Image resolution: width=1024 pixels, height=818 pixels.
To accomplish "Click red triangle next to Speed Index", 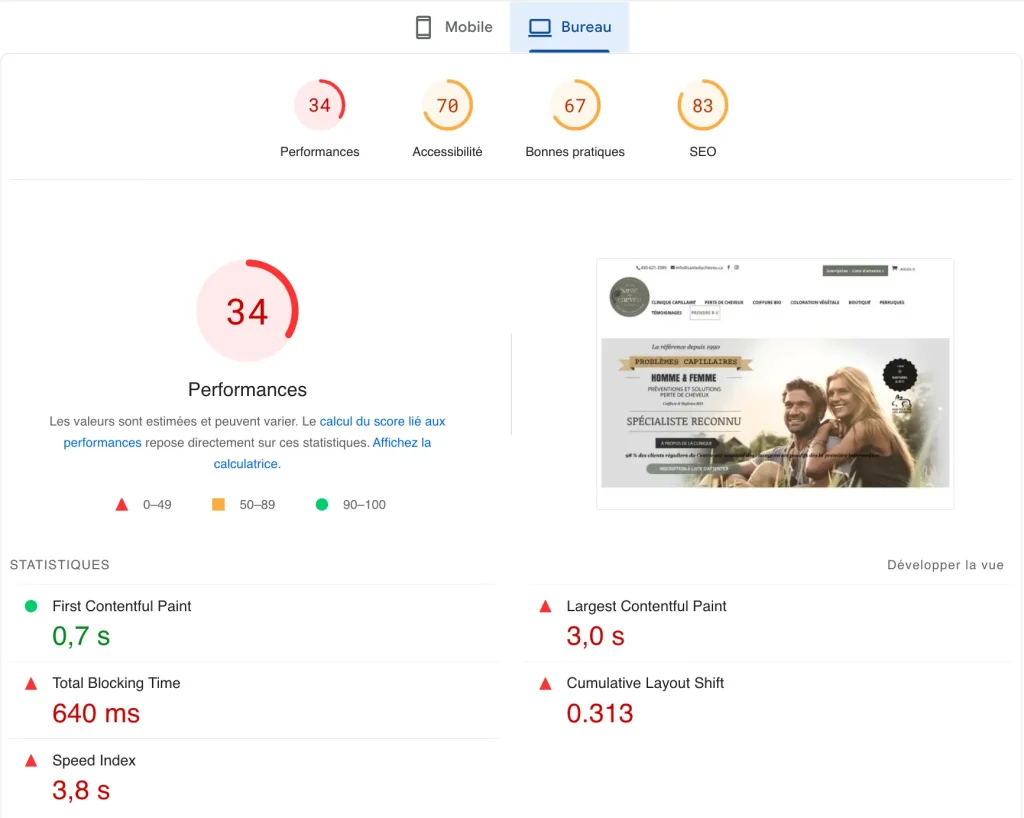I will pyautogui.click(x=31, y=761).
